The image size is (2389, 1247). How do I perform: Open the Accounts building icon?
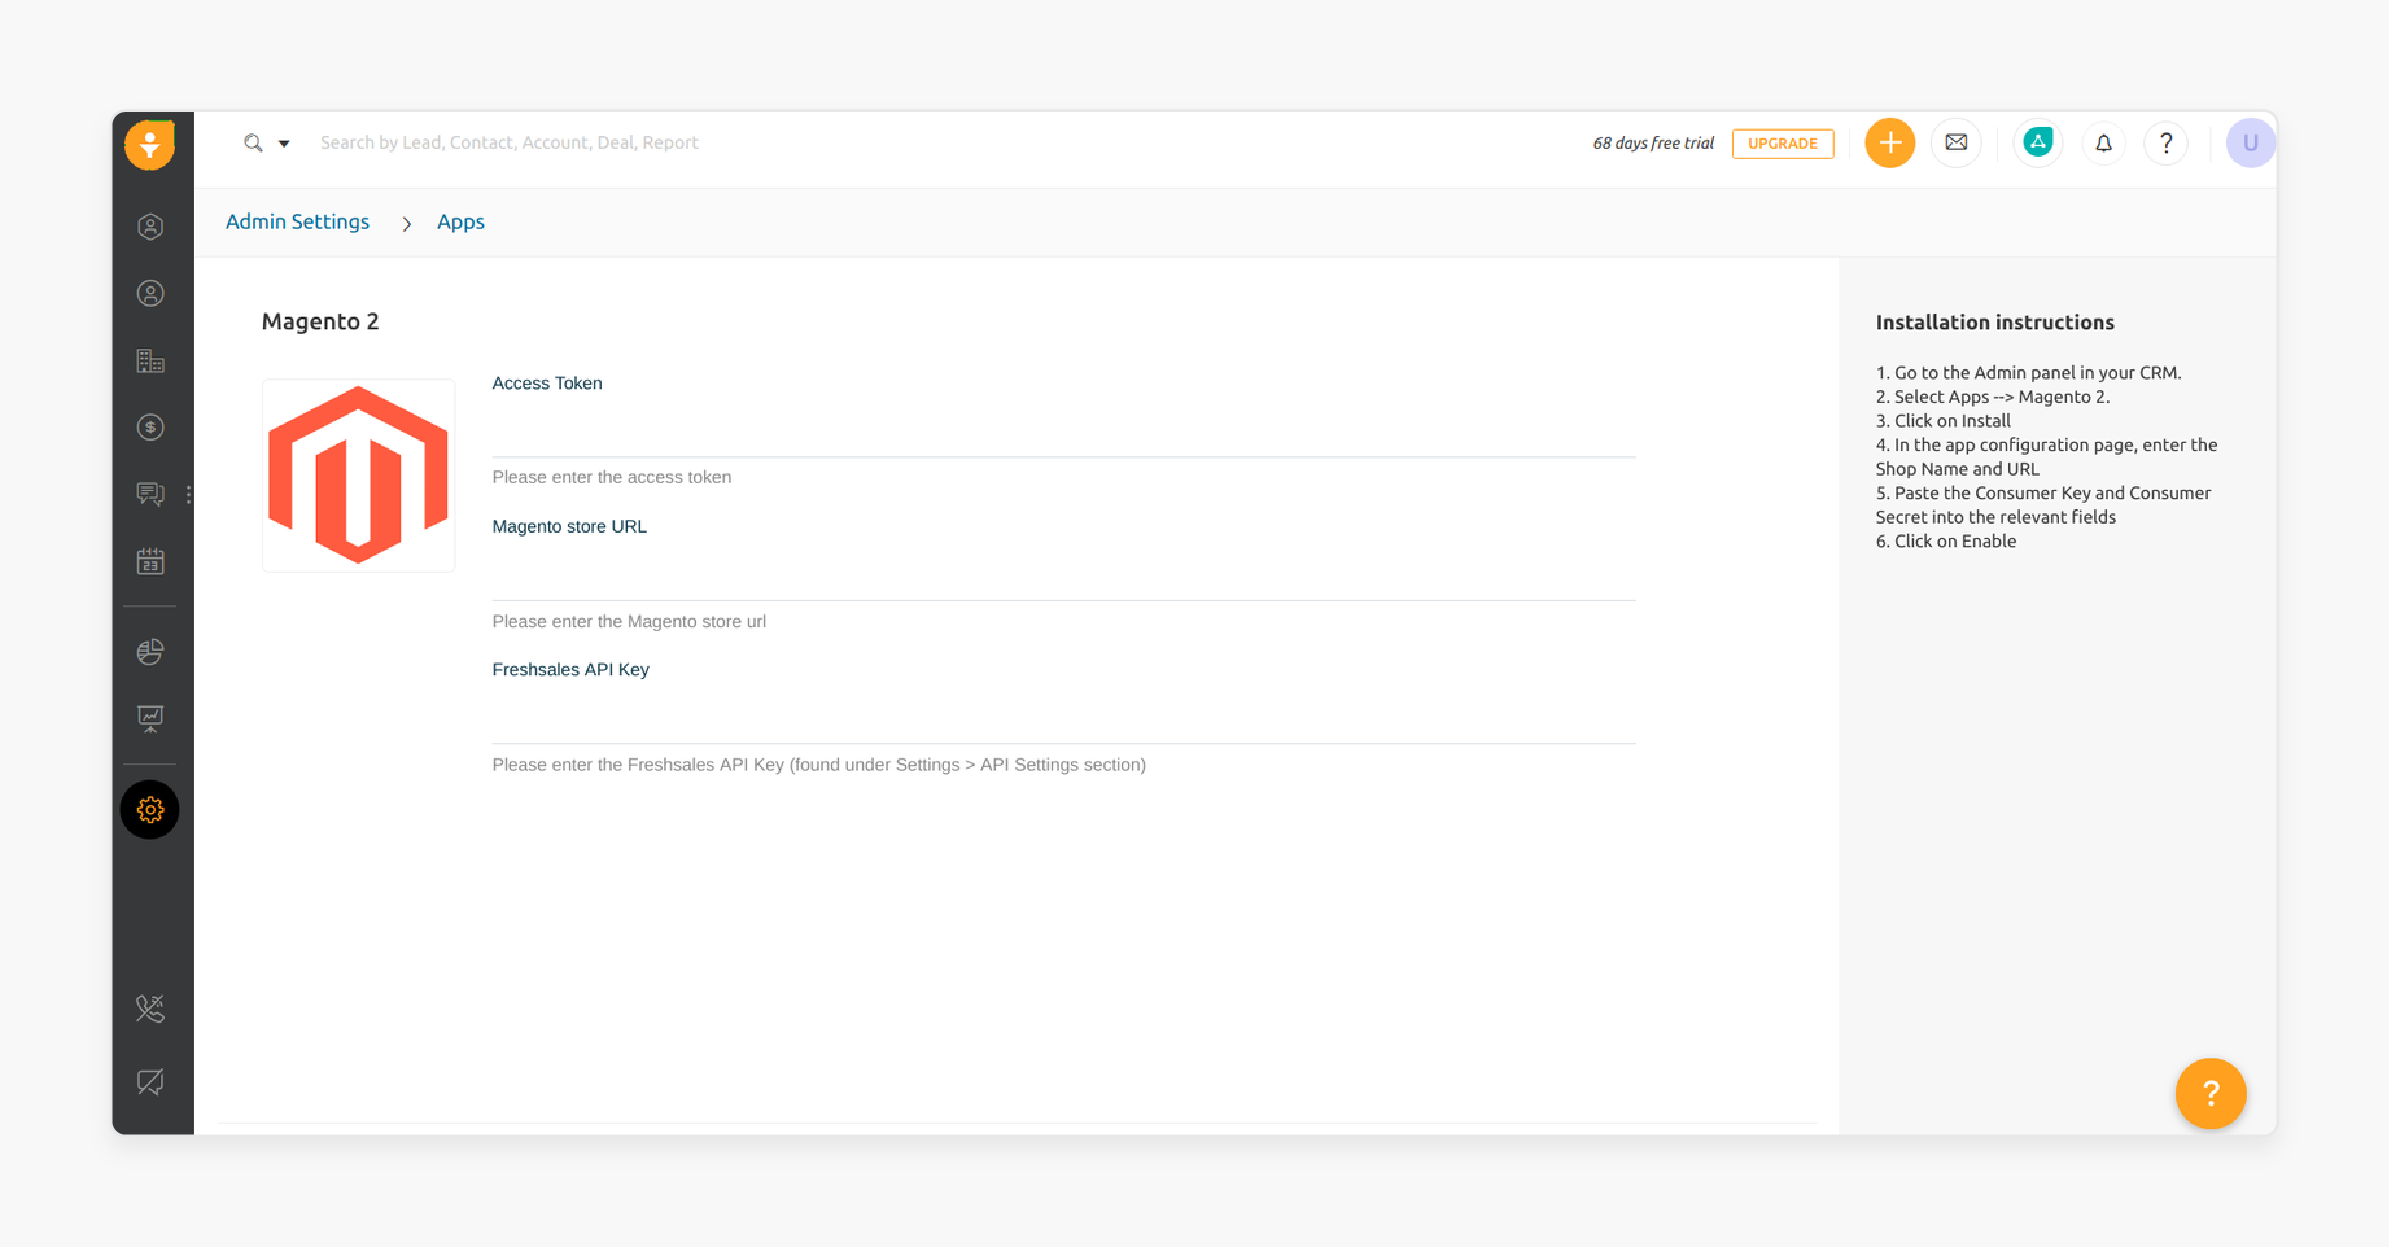pos(150,361)
